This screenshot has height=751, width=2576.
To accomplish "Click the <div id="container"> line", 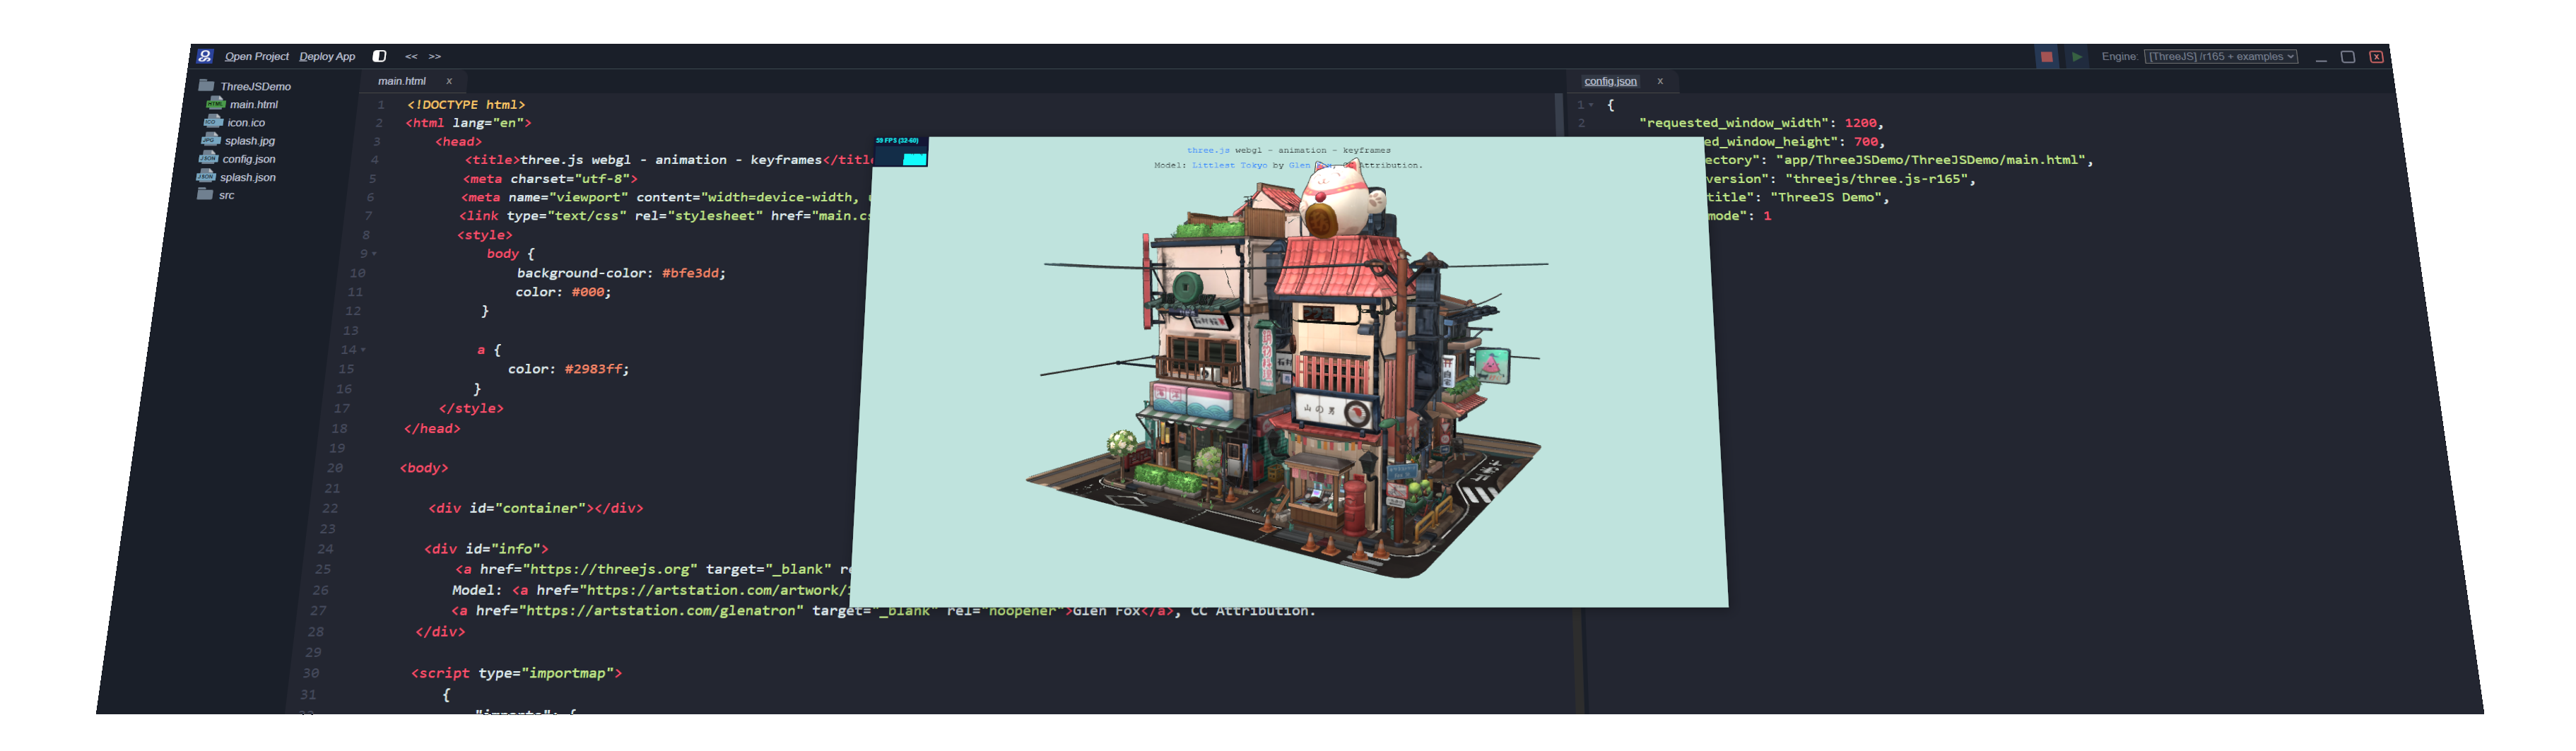I will tap(536, 509).
